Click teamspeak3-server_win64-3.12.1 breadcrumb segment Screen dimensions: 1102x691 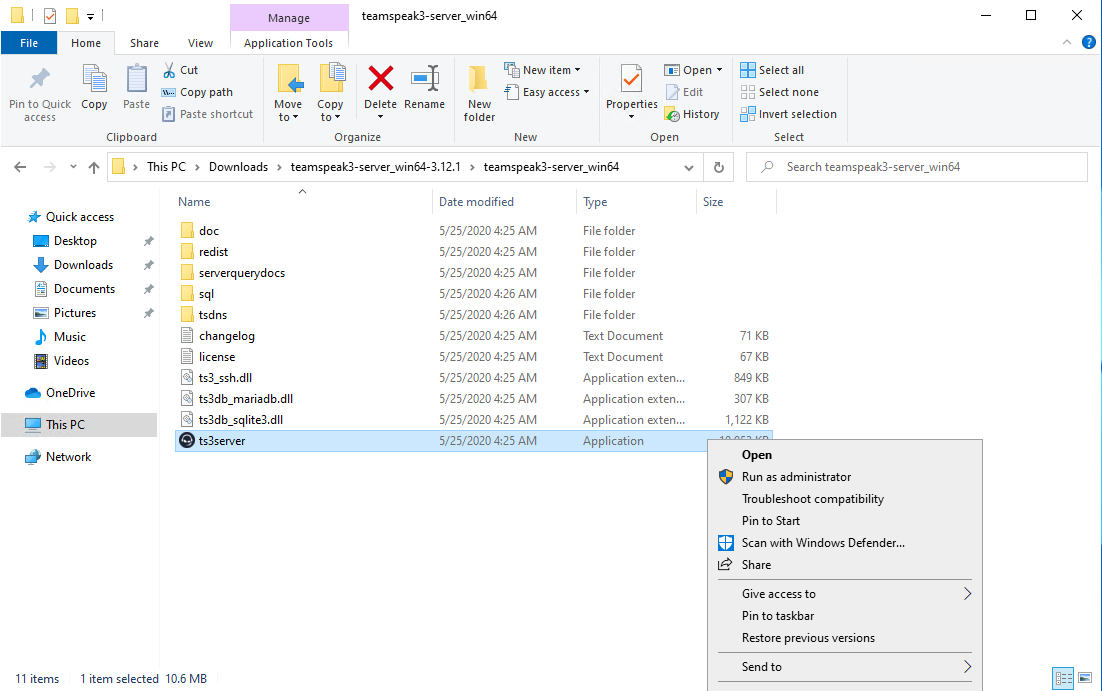pyautogui.click(x=375, y=167)
